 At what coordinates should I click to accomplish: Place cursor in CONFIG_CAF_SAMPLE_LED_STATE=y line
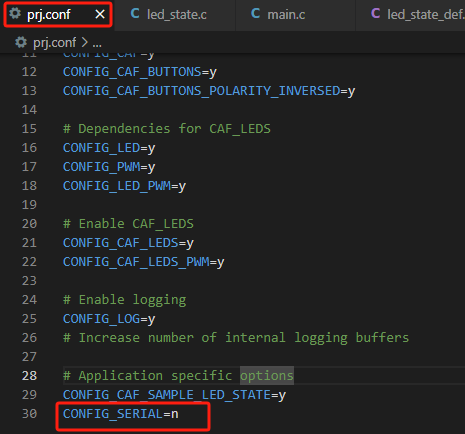click(x=174, y=395)
